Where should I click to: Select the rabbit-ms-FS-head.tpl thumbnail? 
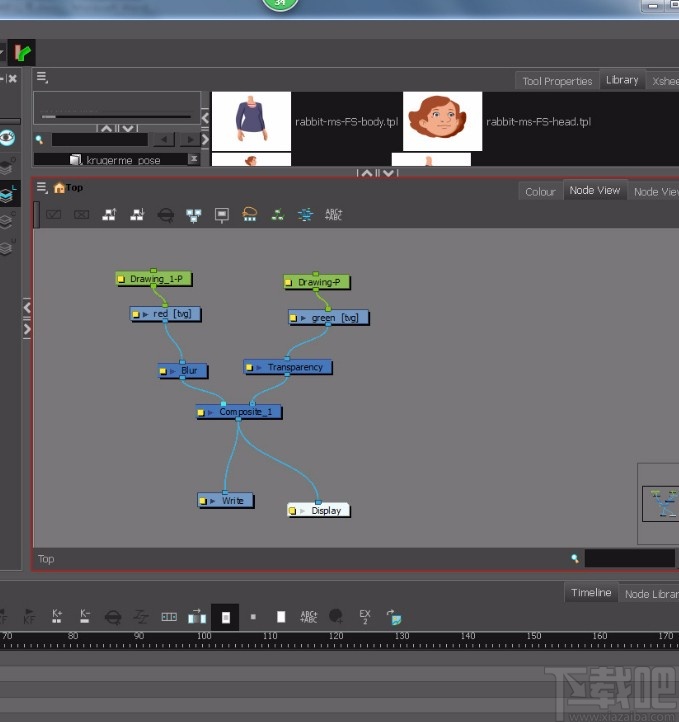(x=442, y=121)
